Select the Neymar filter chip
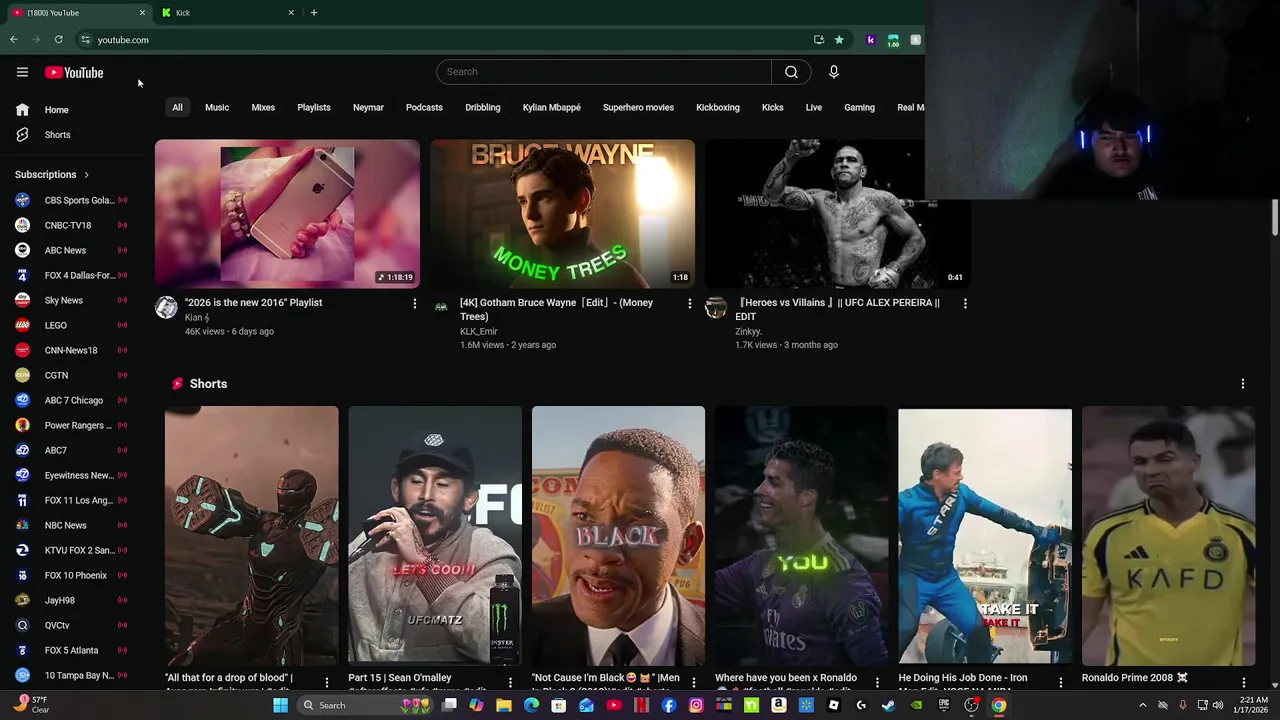Viewport: 1280px width, 720px height. (368, 108)
